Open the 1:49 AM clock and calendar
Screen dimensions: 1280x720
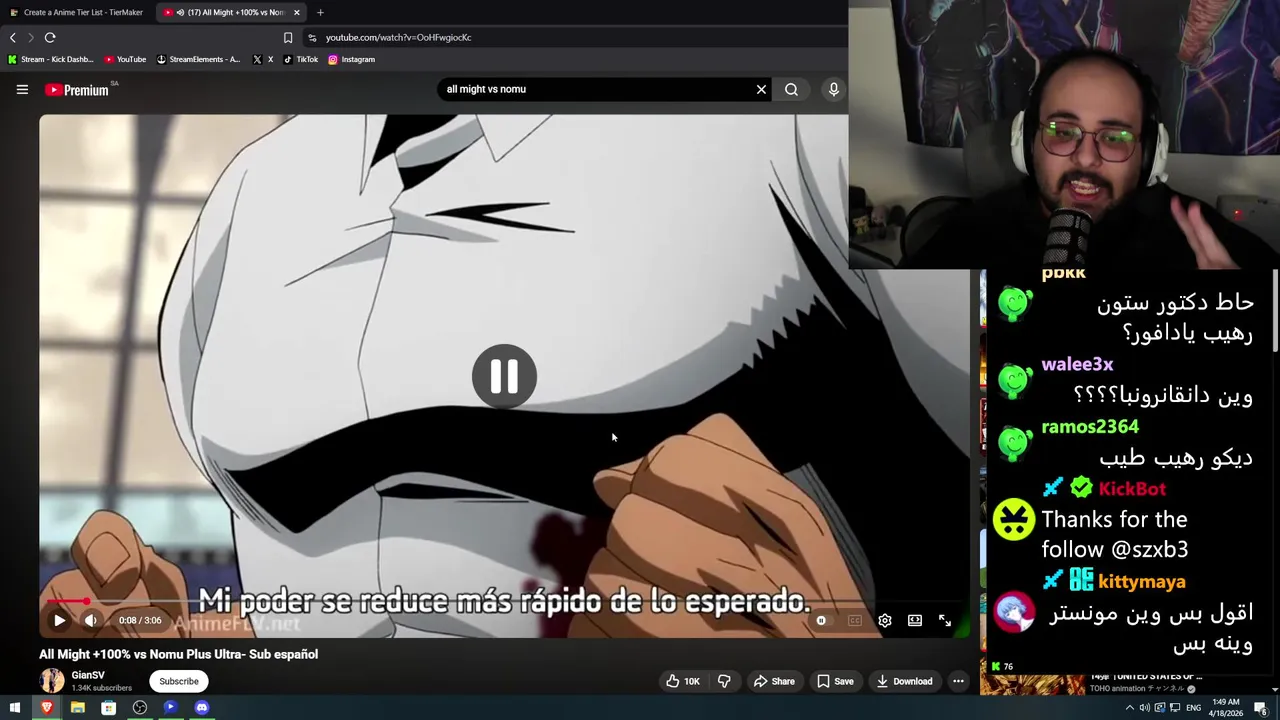pyautogui.click(x=1228, y=708)
